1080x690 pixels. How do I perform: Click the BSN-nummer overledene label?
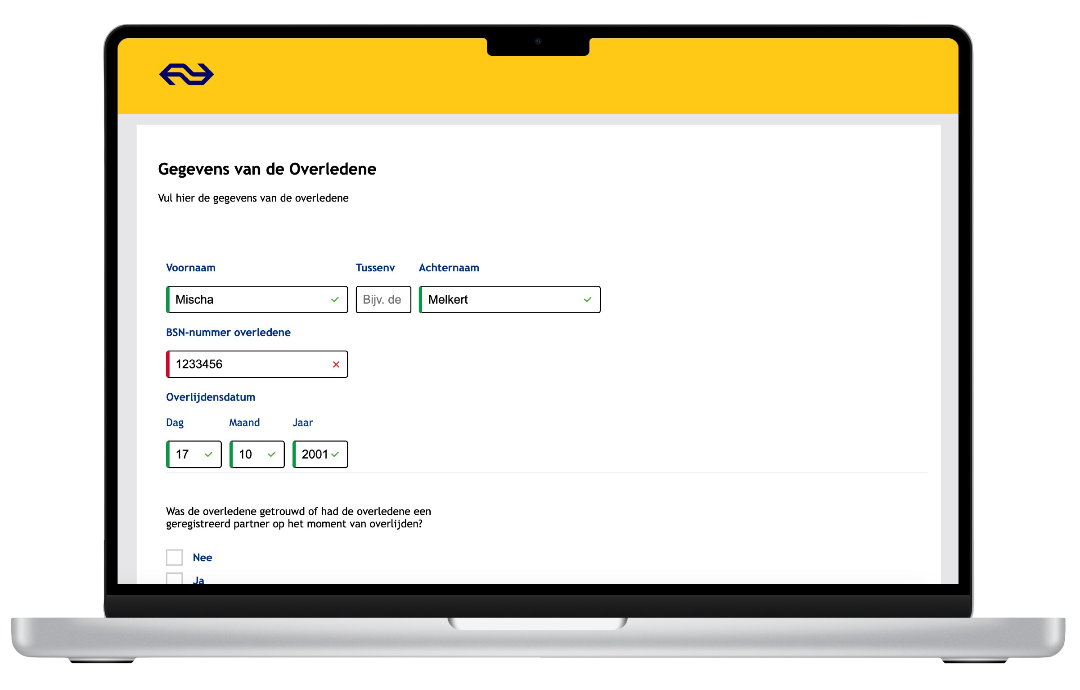(x=228, y=333)
